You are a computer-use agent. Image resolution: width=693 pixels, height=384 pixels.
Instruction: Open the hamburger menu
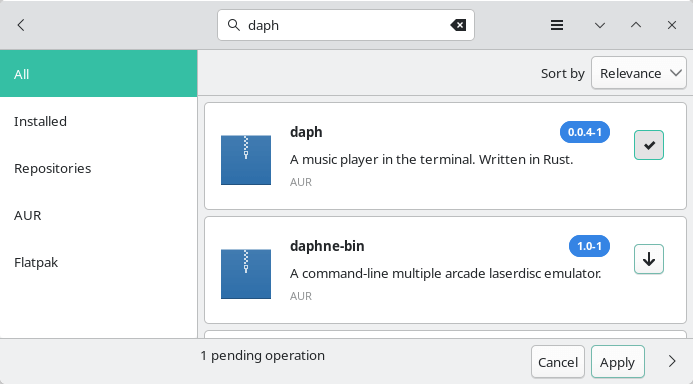tap(557, 25)
